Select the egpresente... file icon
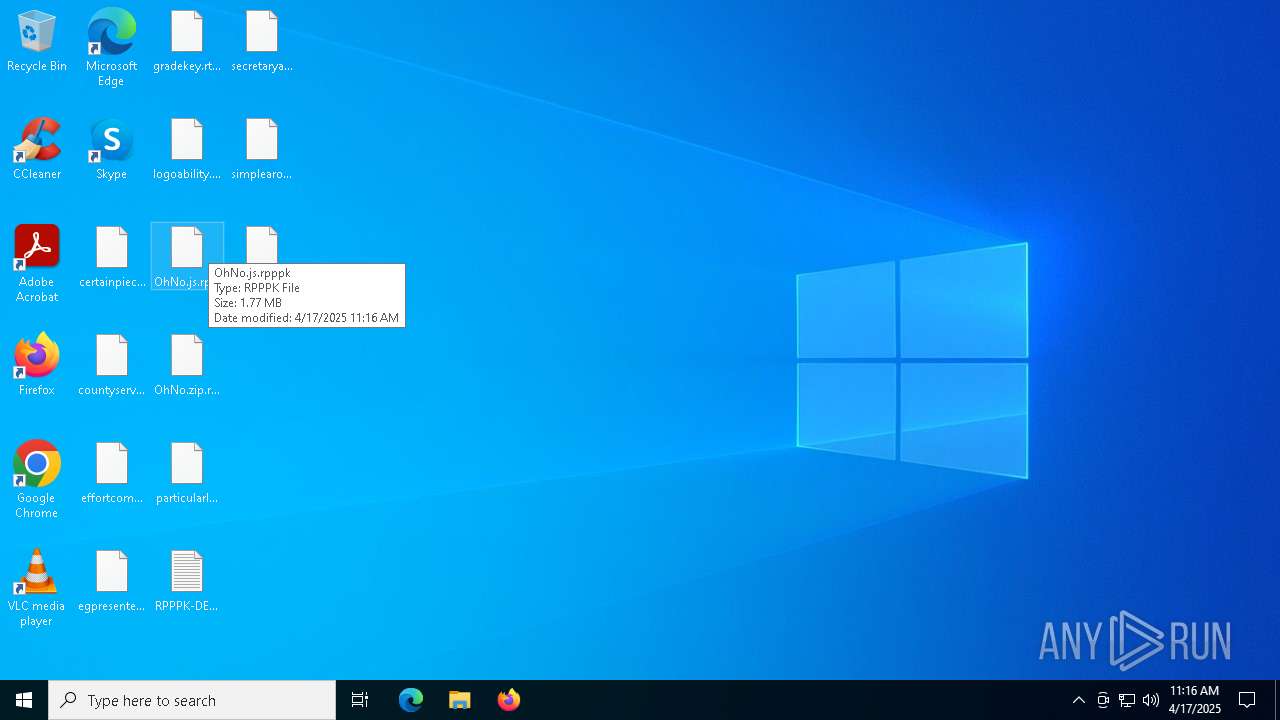Screen dimensions: 1280x720 coord(111,582)
